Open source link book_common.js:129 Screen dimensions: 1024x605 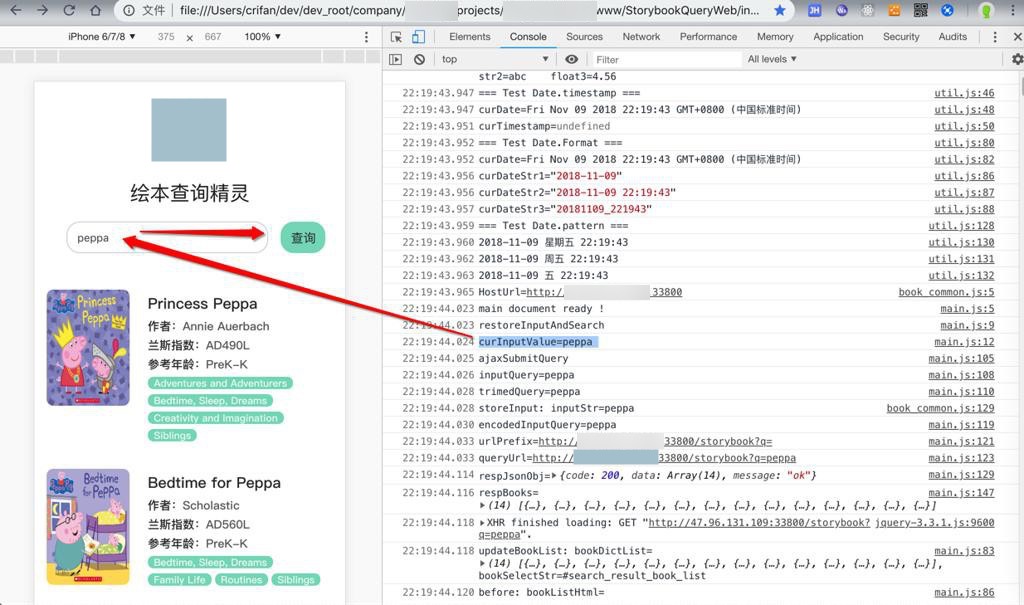(940, 408)
